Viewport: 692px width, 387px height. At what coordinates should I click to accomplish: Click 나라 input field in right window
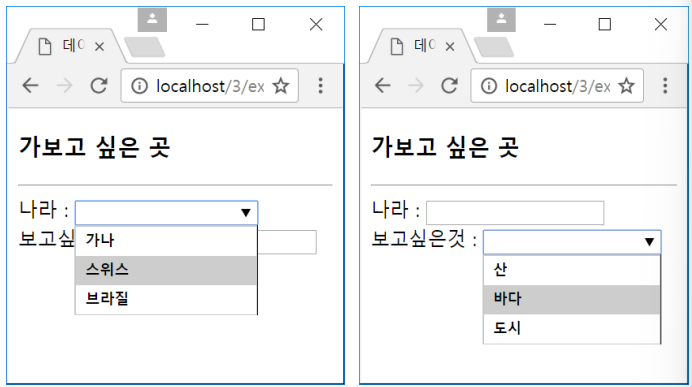tap(515, 213)
